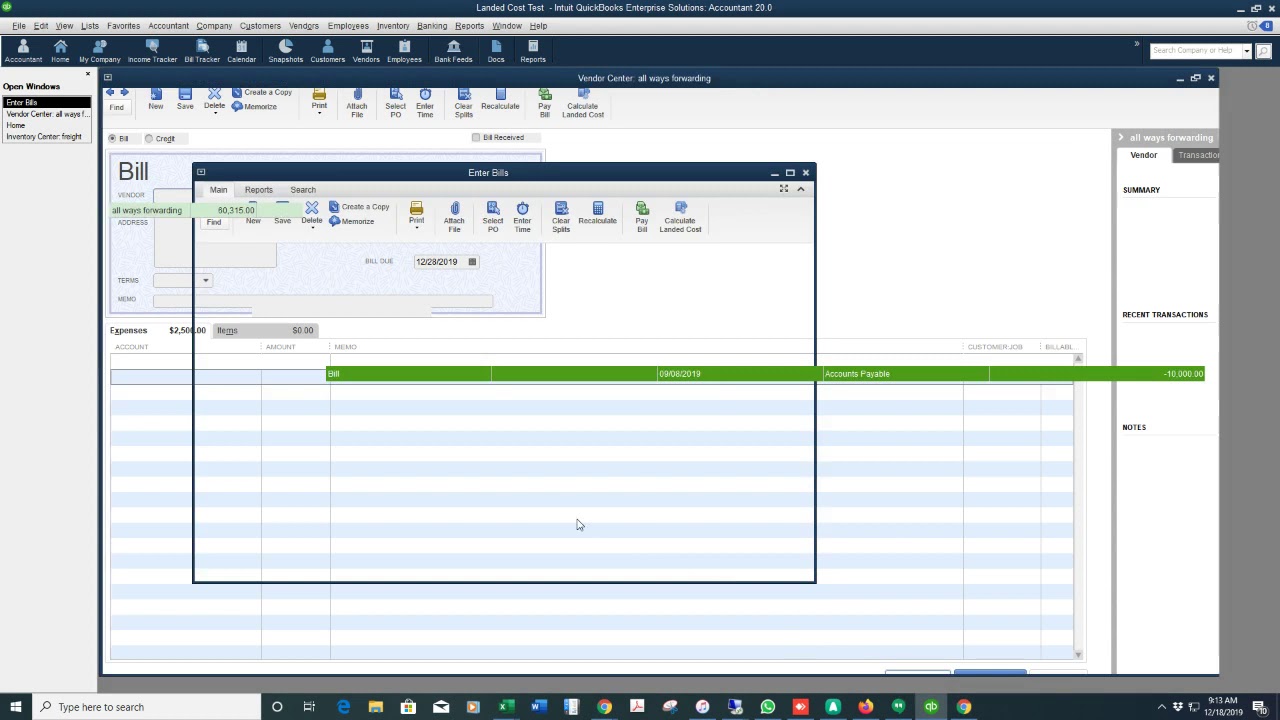Viewport: 1280px width, 720px height.
Task: Open the Bill Tracker icon
Action: coord(202,51)
